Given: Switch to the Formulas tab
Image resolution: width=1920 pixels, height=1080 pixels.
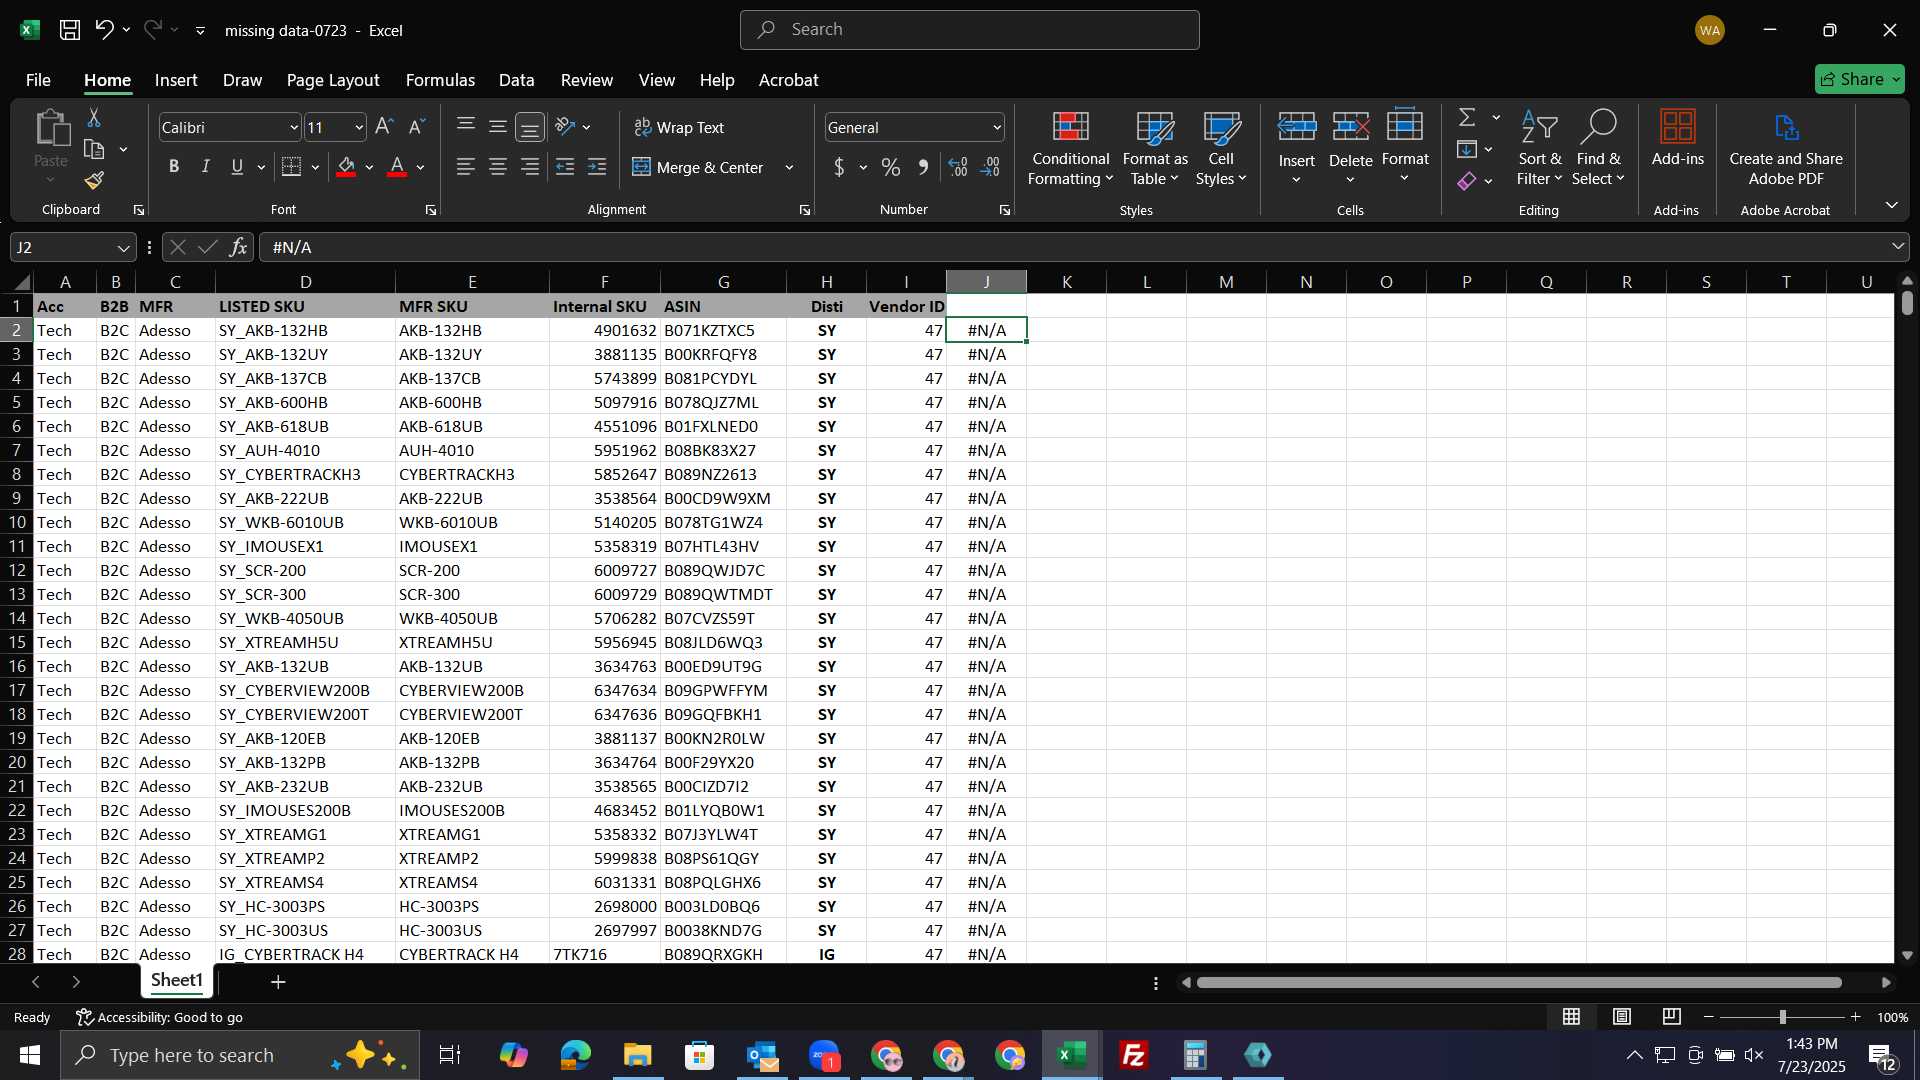Looking at the screenshot, I should (440, 80).
